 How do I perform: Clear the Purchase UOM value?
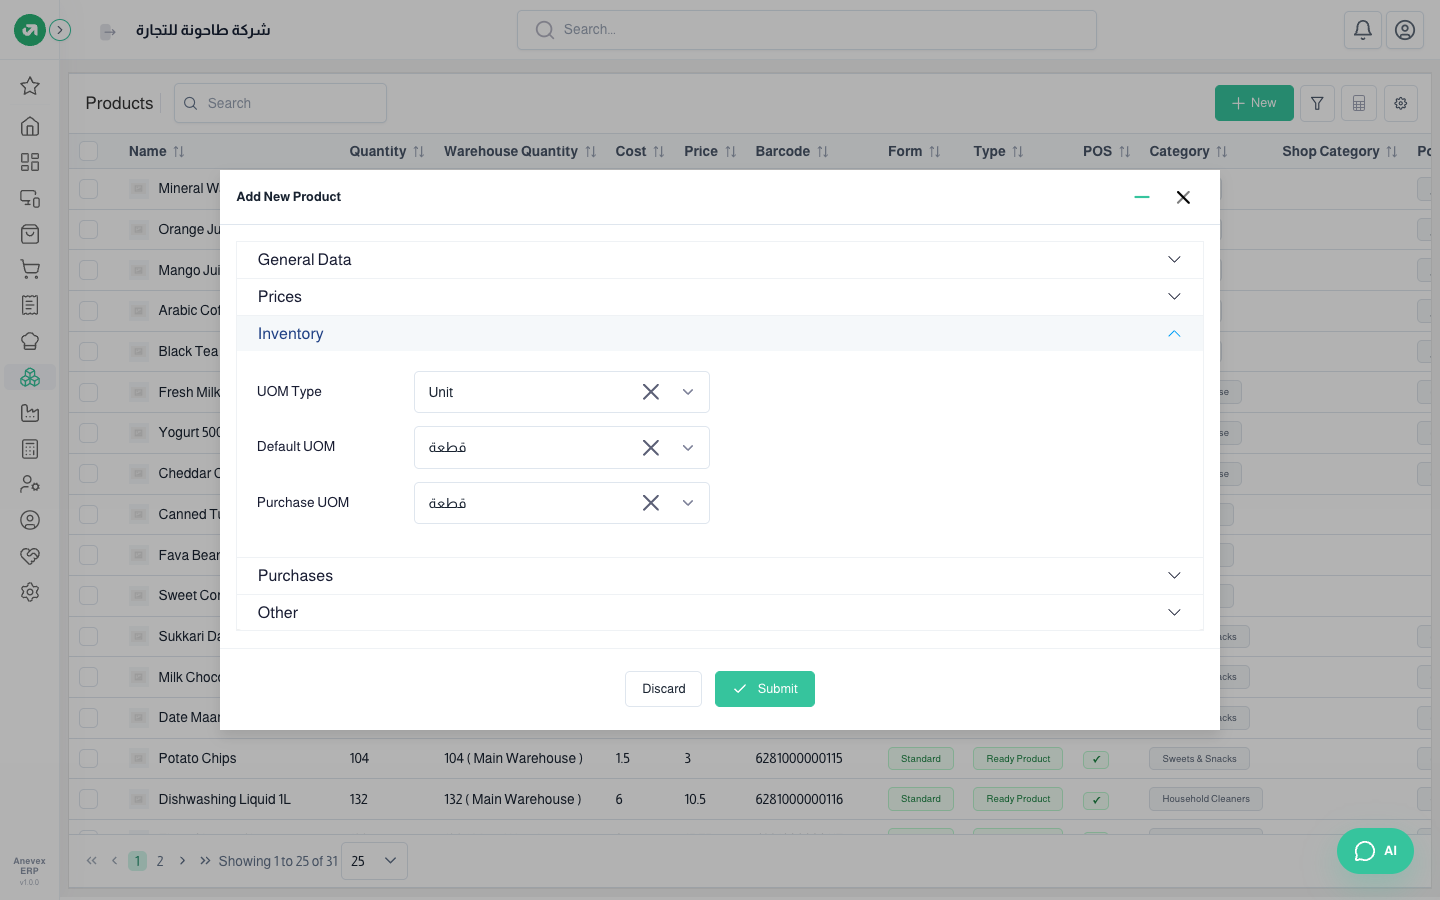pos(651,503)
